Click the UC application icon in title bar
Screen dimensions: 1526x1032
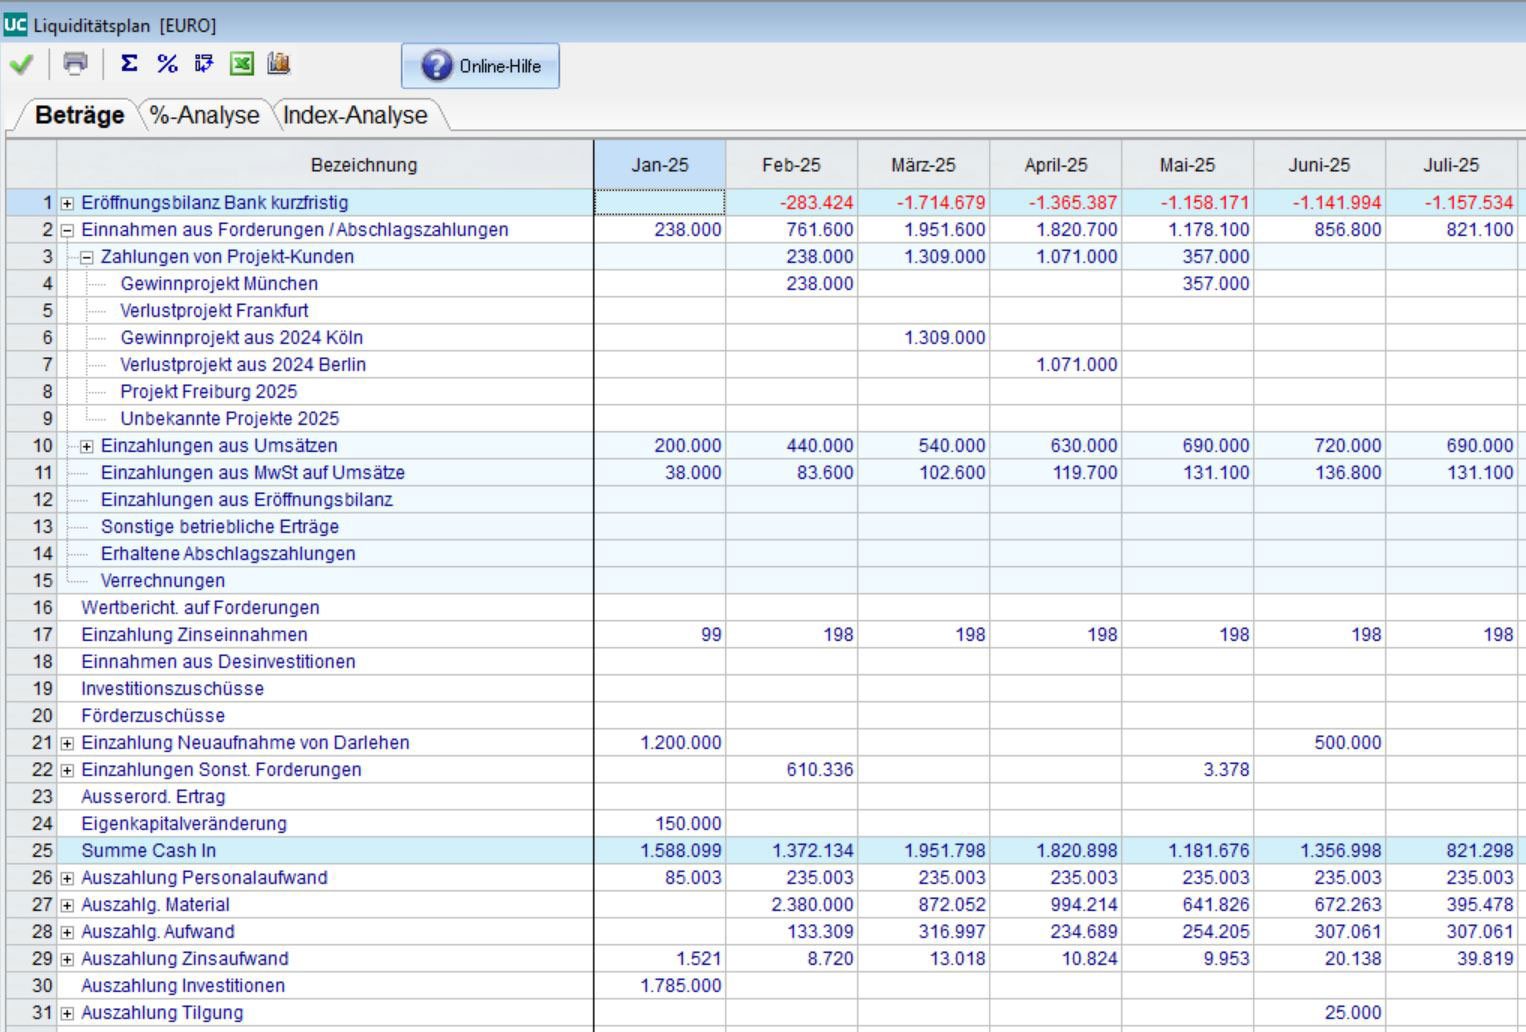point(15,25)
